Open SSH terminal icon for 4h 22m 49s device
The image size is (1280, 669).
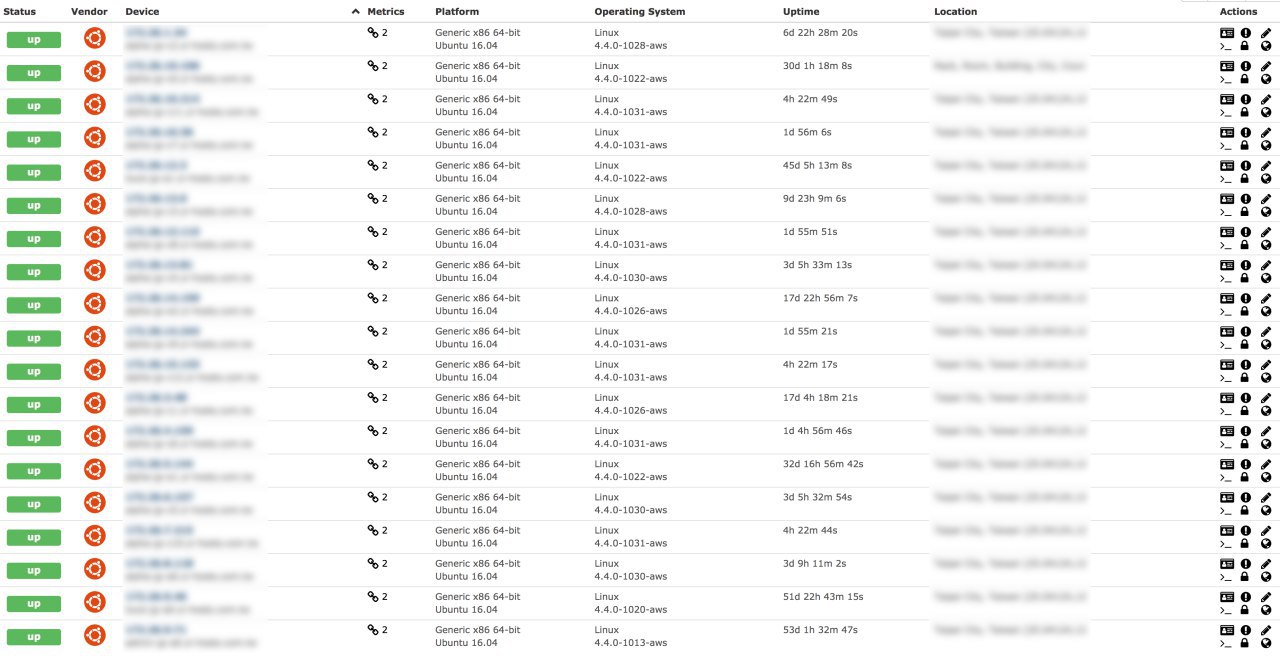[1226, 112]
